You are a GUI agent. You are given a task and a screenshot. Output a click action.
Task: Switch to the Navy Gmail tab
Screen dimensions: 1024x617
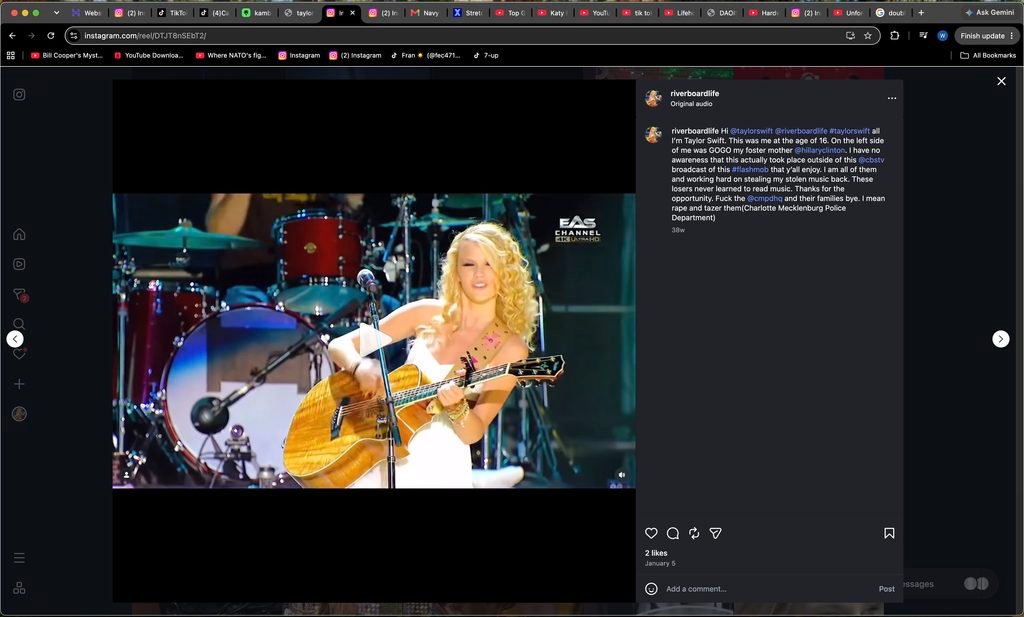tap(425, 12)
